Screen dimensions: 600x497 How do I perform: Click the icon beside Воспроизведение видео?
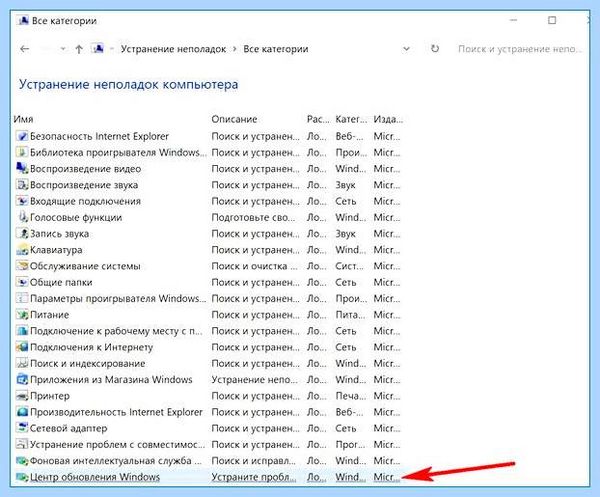point(22,168)
